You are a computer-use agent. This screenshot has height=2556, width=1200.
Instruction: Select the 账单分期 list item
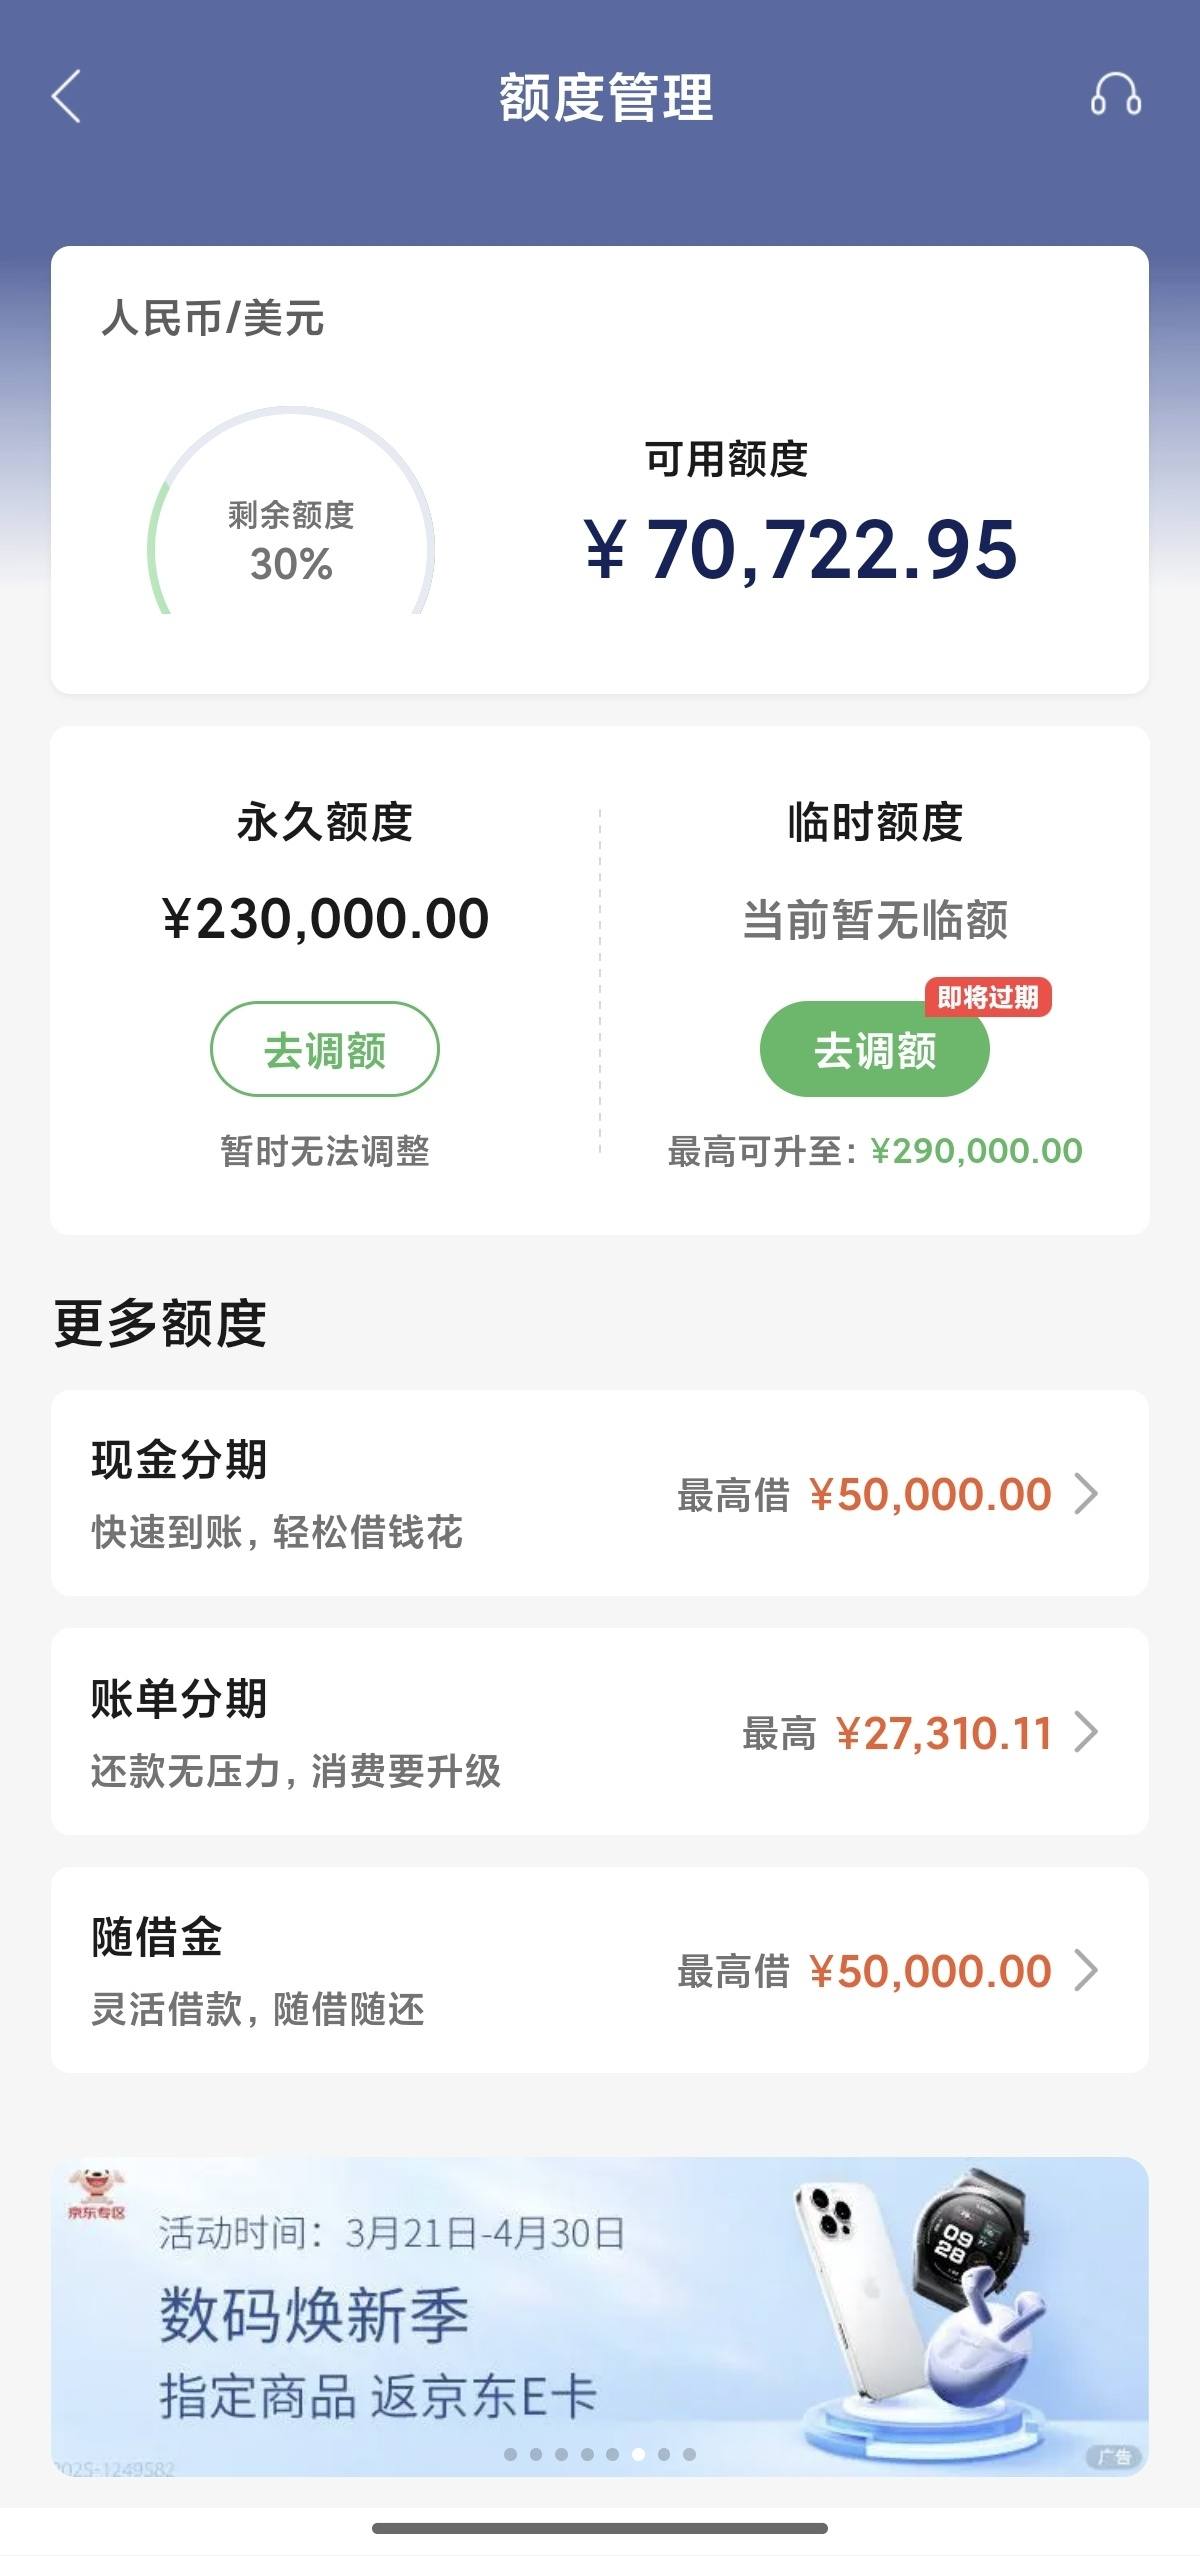pyautogui.click(x=600, y=1731)
